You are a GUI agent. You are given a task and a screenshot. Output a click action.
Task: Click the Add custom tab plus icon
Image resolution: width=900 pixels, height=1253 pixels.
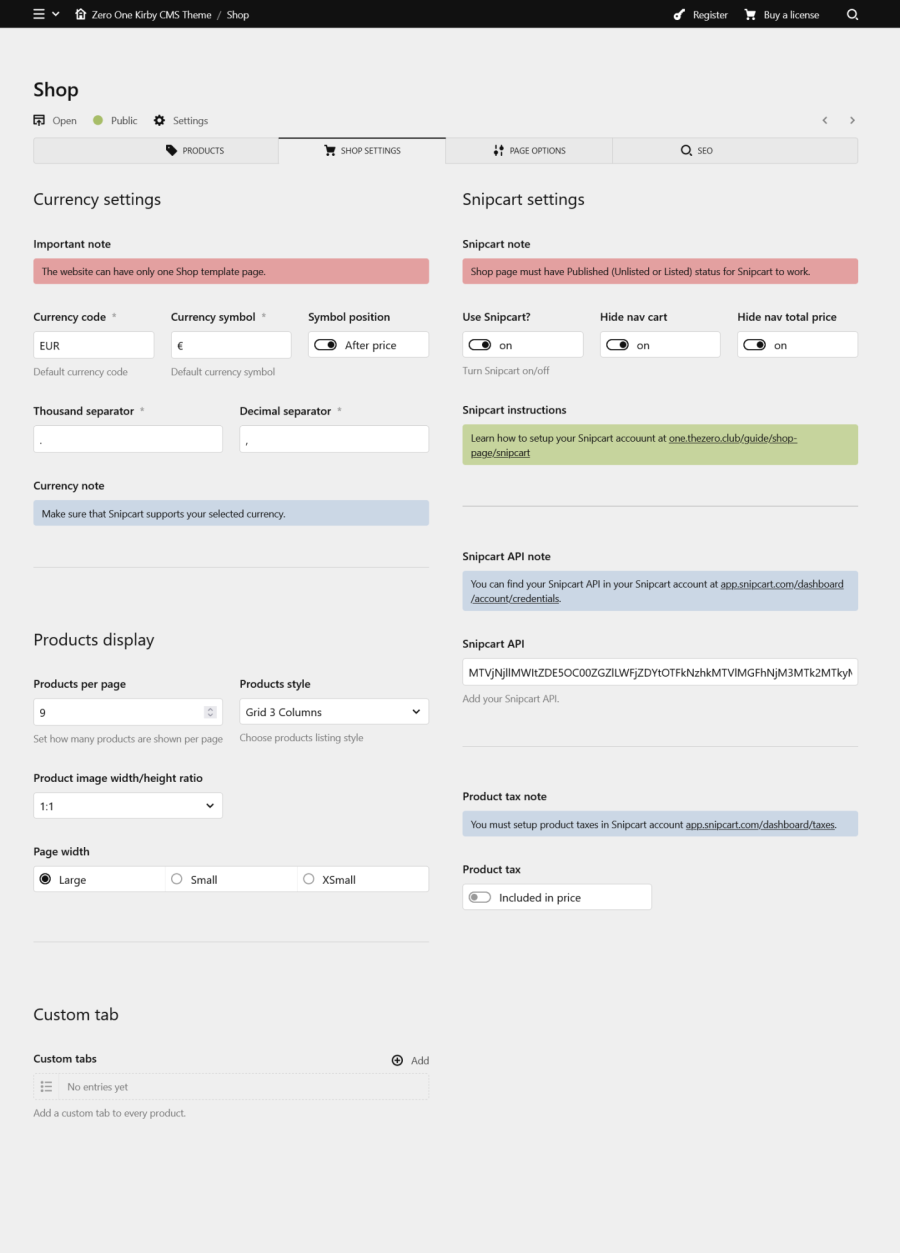point(397,1060)
